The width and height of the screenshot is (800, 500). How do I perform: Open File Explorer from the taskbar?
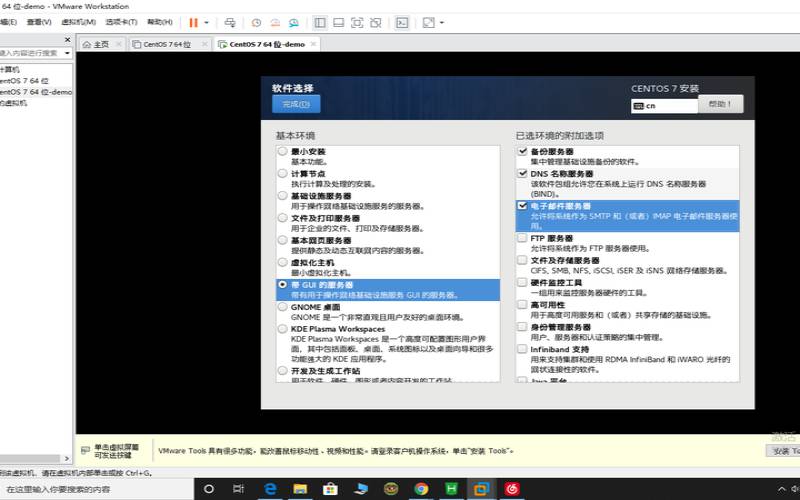click(x=300, y=489)
